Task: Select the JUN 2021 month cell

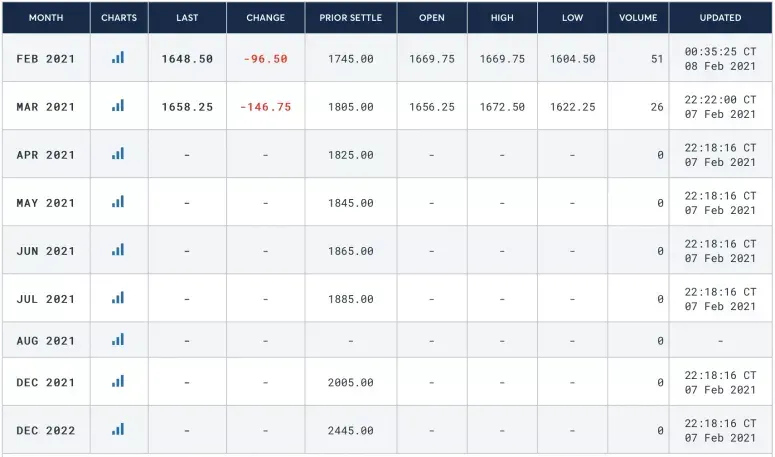Action: (x=45, y=251)
